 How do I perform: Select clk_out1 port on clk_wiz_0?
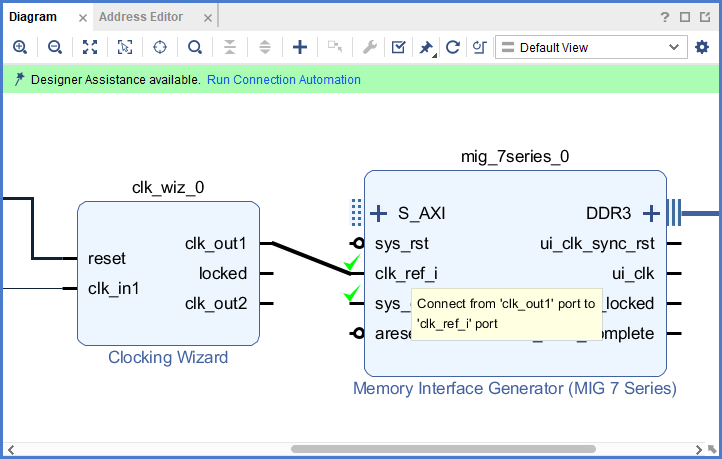coord(216,244)
